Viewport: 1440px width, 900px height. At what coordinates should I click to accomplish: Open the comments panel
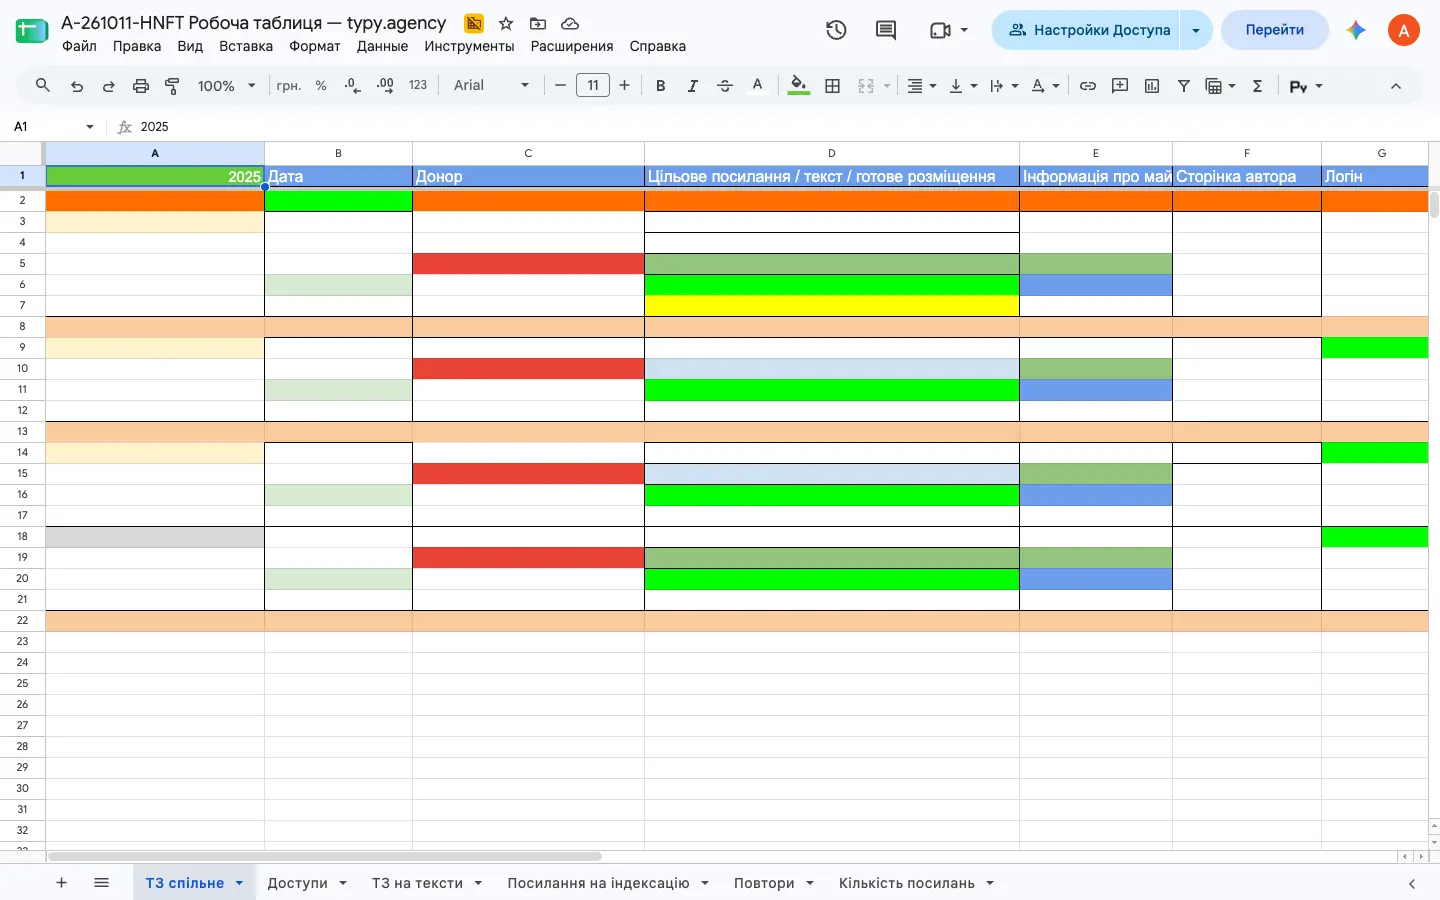click(x=886, y=30)
